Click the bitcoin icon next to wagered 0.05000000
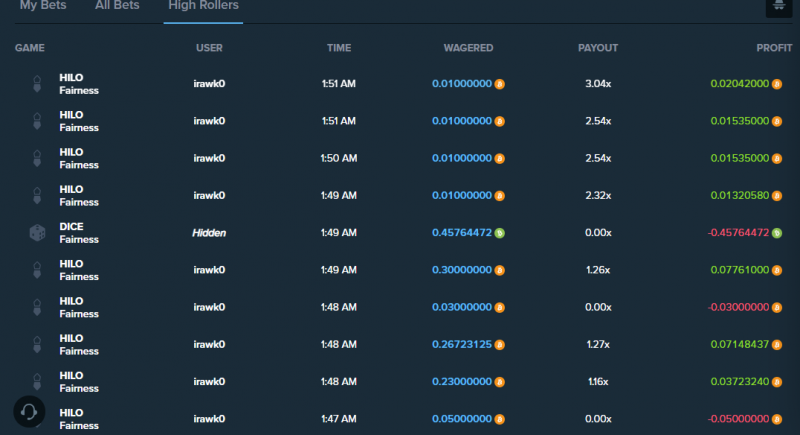 click(499, 419)
